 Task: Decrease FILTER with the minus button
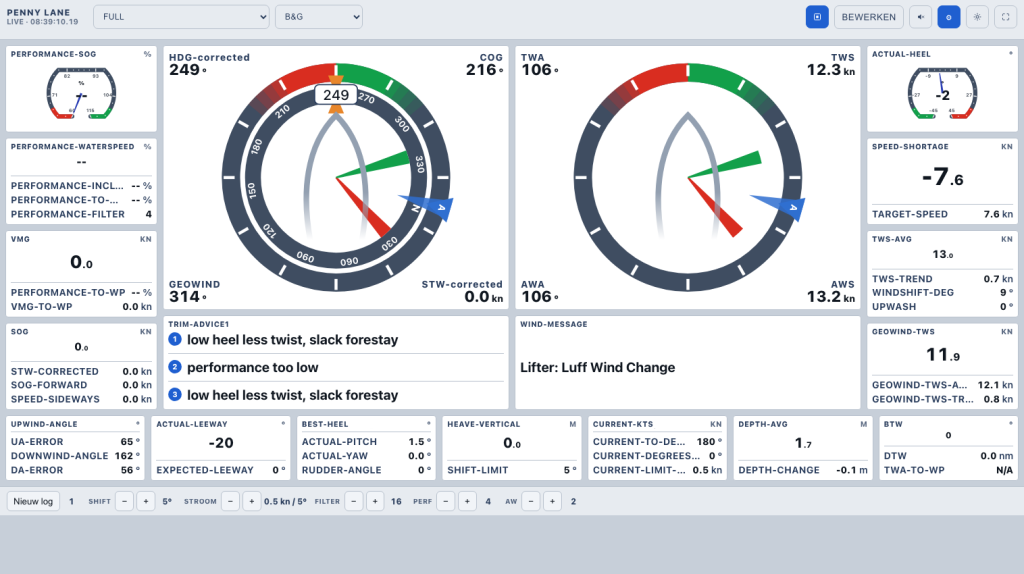tap(354, 502)
